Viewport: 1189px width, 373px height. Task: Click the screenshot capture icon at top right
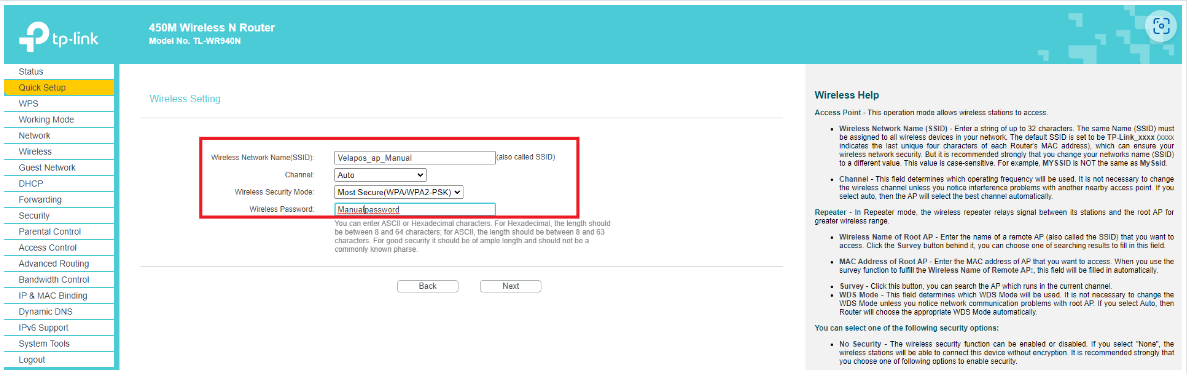click(x=1160, y=27)
